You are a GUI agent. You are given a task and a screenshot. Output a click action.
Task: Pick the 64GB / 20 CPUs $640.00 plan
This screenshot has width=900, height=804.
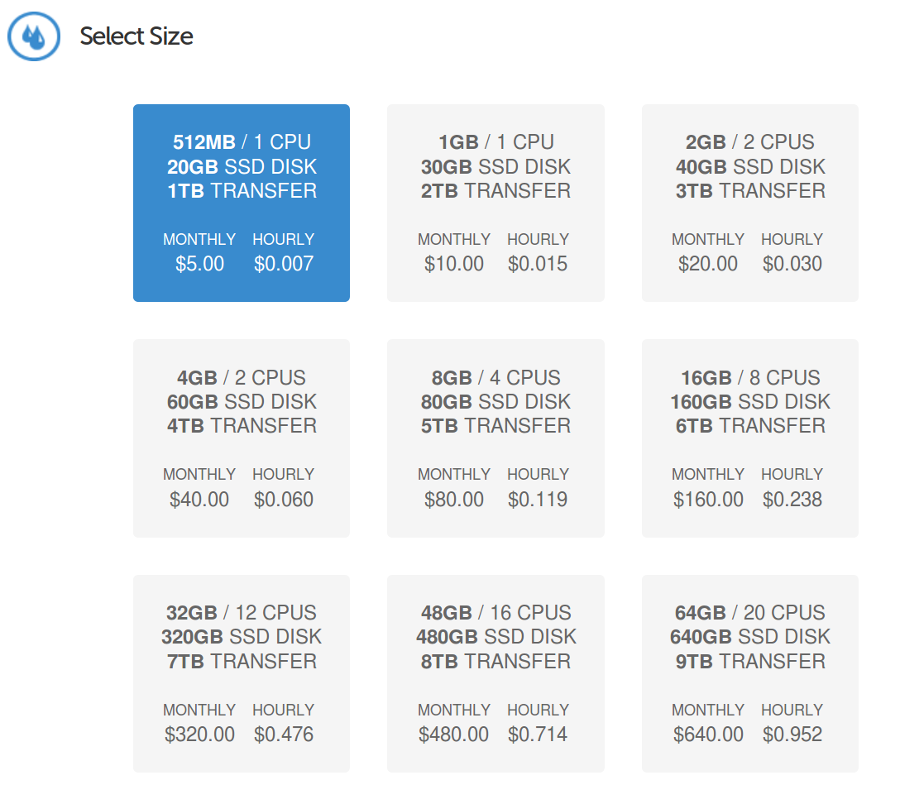pos(750,674)
